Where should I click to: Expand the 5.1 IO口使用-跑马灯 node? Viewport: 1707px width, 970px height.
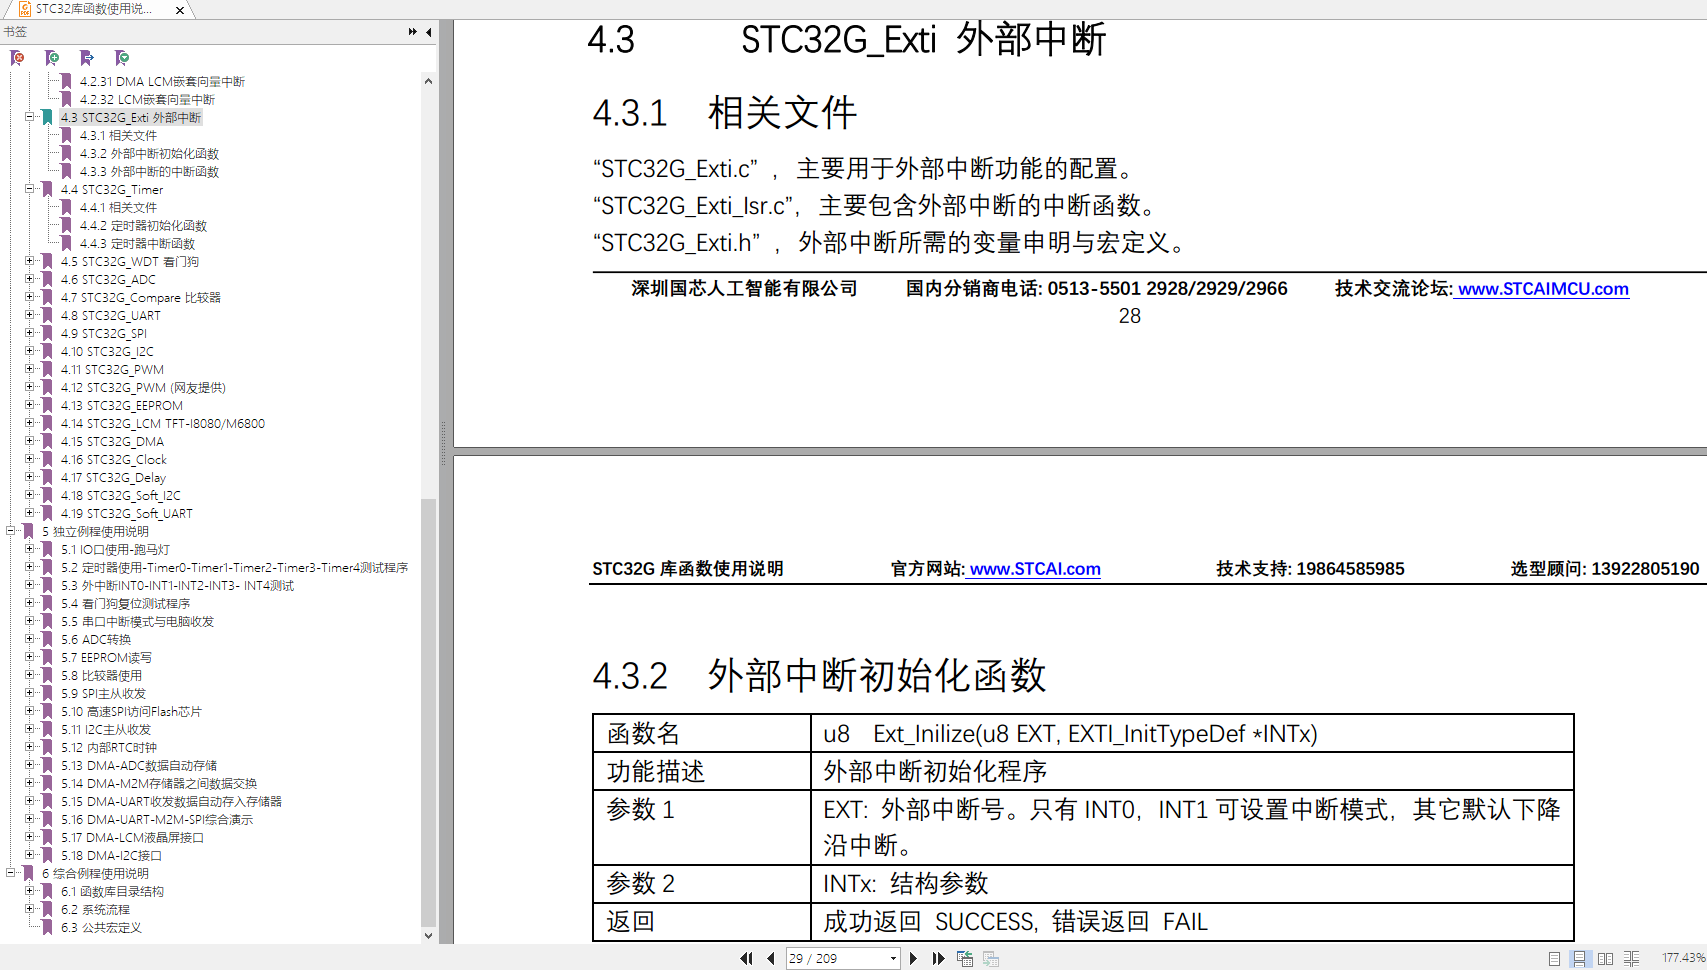pos(29,549)
